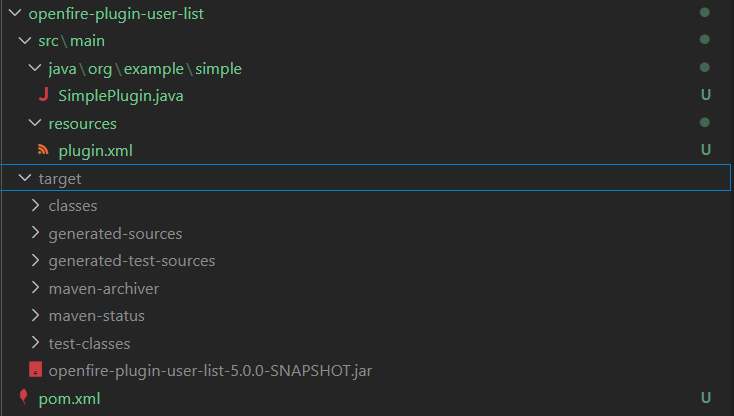Click the git status dot on resources folder
The image size is (734, 416).
pyautogui.click(x=705, y=123)
